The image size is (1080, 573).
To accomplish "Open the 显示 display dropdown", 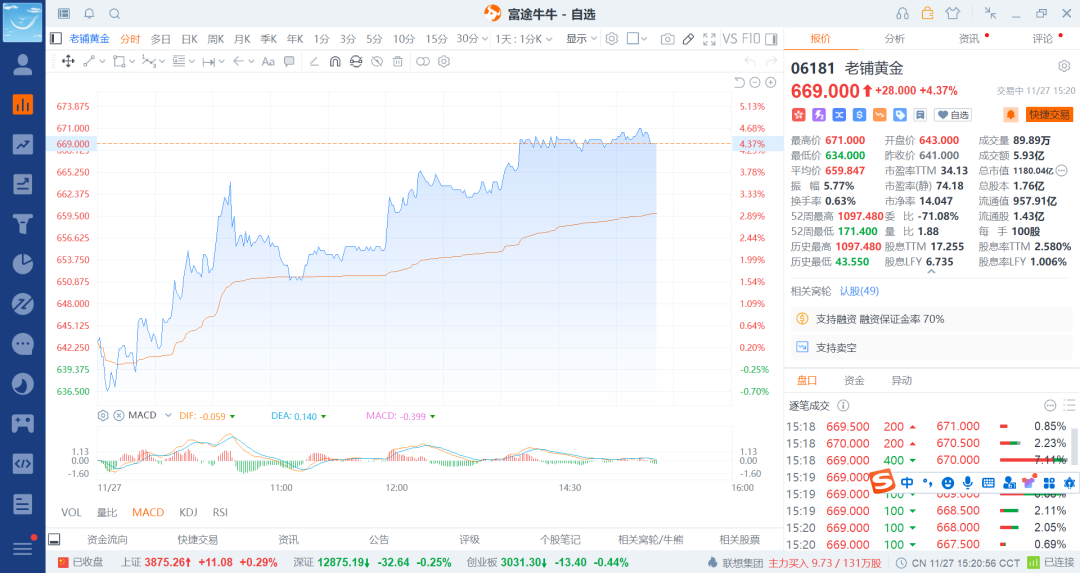I will [581, 39].
